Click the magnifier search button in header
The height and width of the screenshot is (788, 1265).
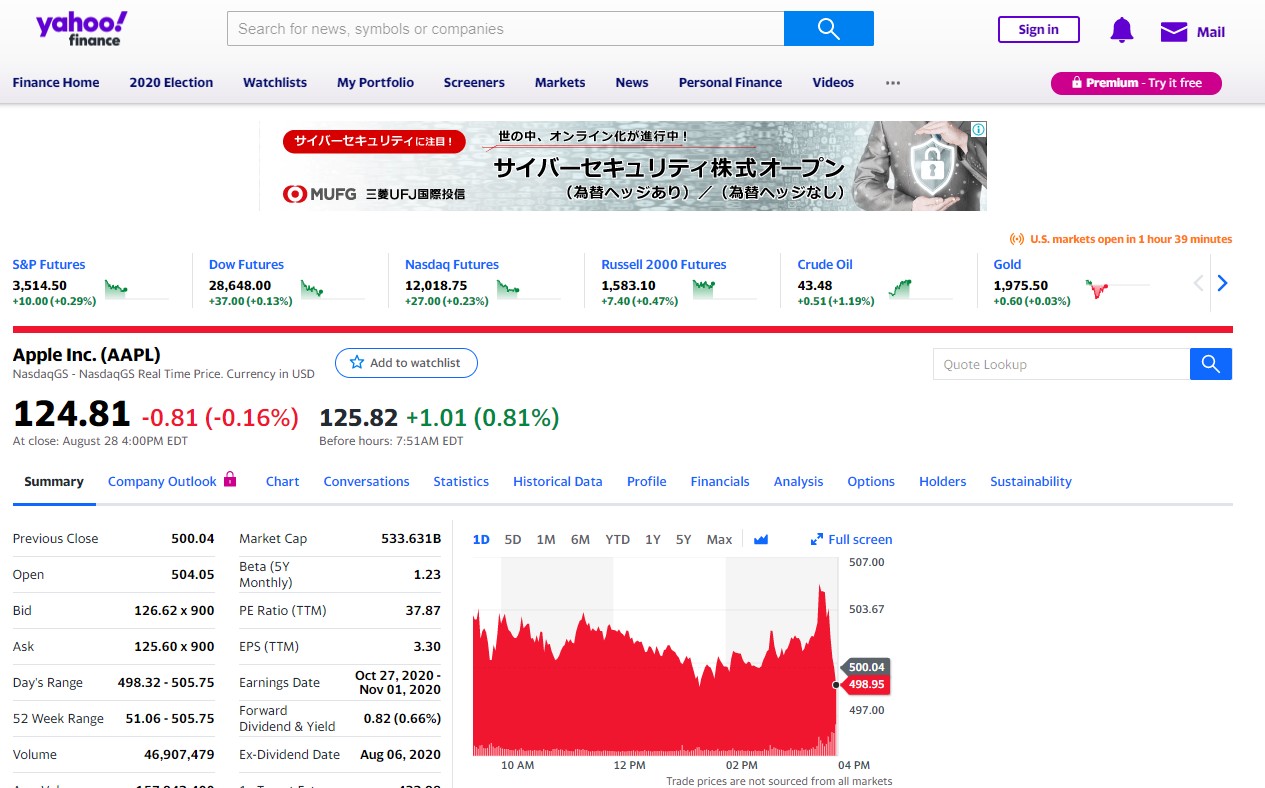(829, 29)
